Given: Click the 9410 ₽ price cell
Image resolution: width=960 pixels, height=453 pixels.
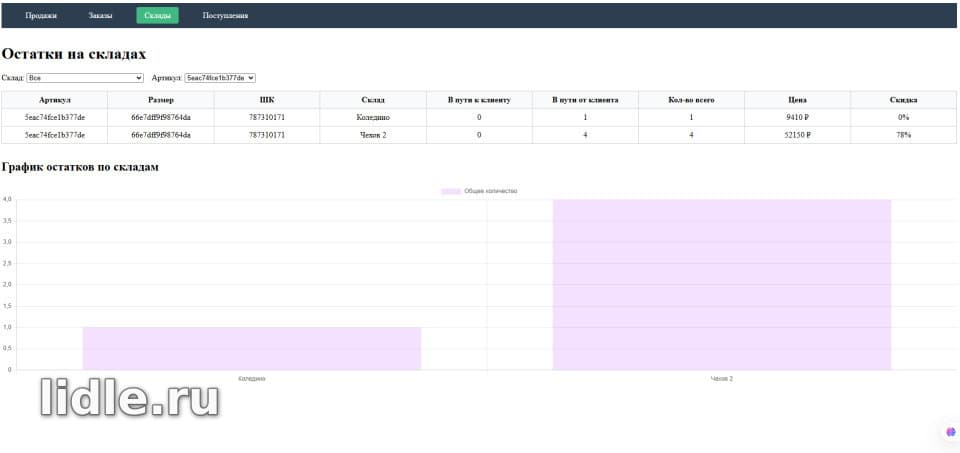Looking at the screenshot, I should click(797, 118).
